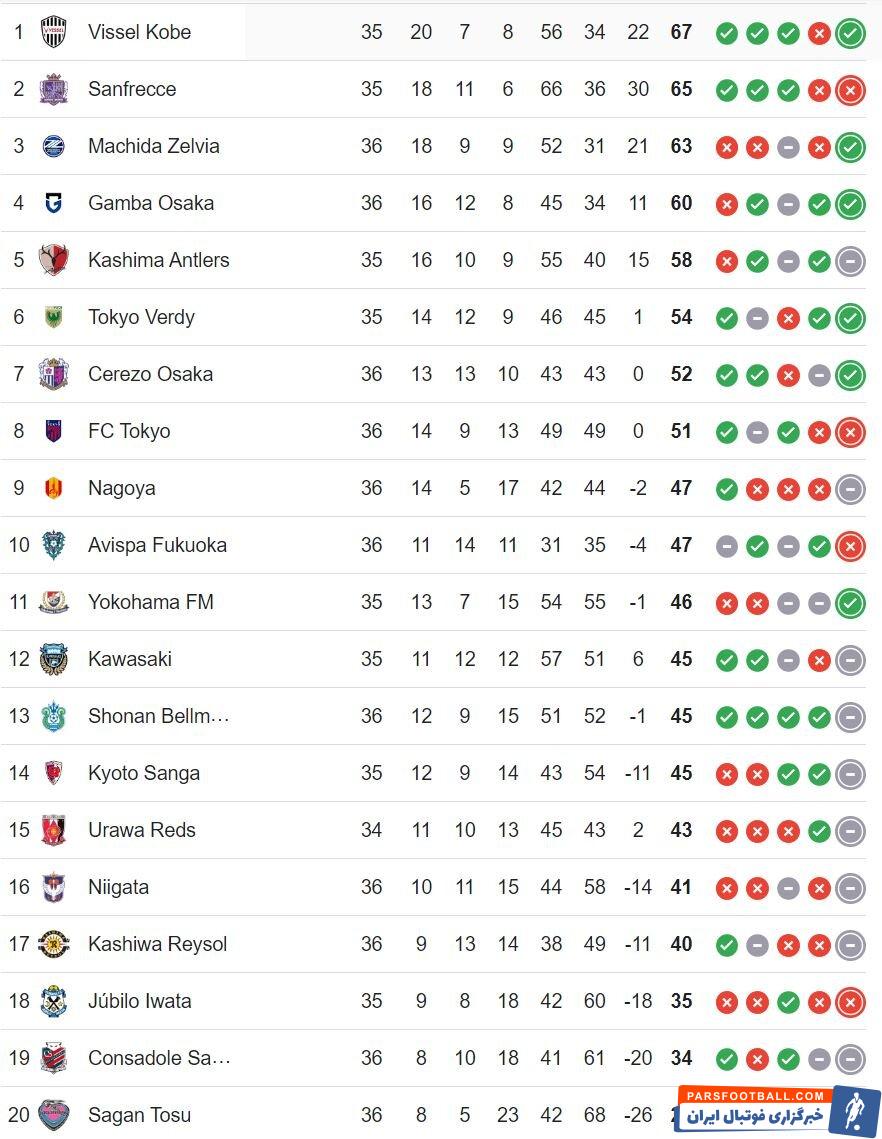Open the Urawa Reds crest icon
Image resolution: width=882 pixels, height=1139 pixels.
pyautogui.click(x=53, y=830)
